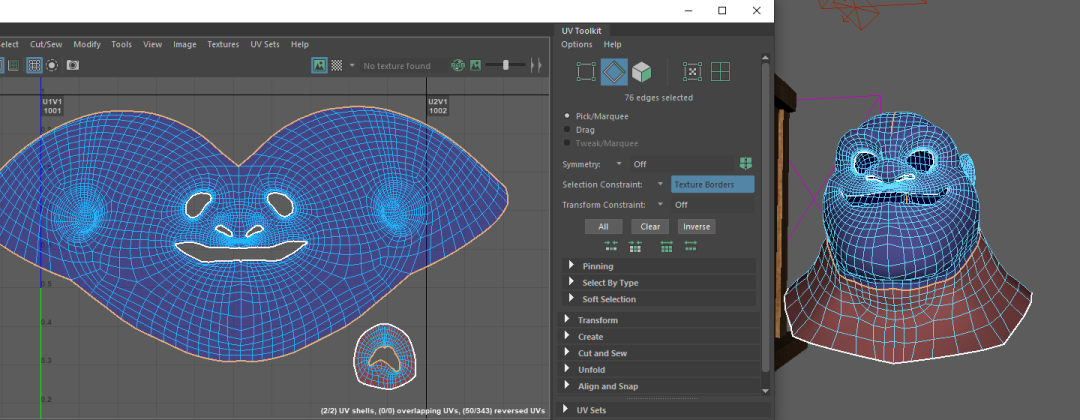The width and height of the screenshot is (1080, 420).
Task: Click the symmetry plane icon beside Symmetry
Action: click(x=744, y=163)
